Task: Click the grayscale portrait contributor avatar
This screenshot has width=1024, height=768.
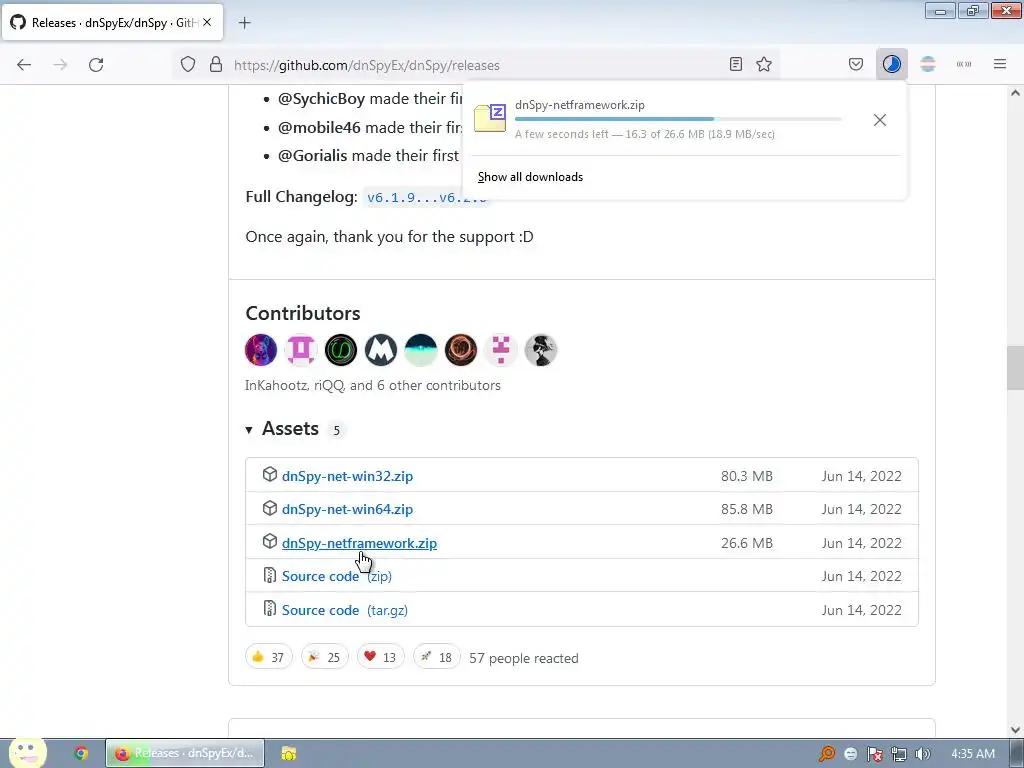Action: tap(541, 350)
